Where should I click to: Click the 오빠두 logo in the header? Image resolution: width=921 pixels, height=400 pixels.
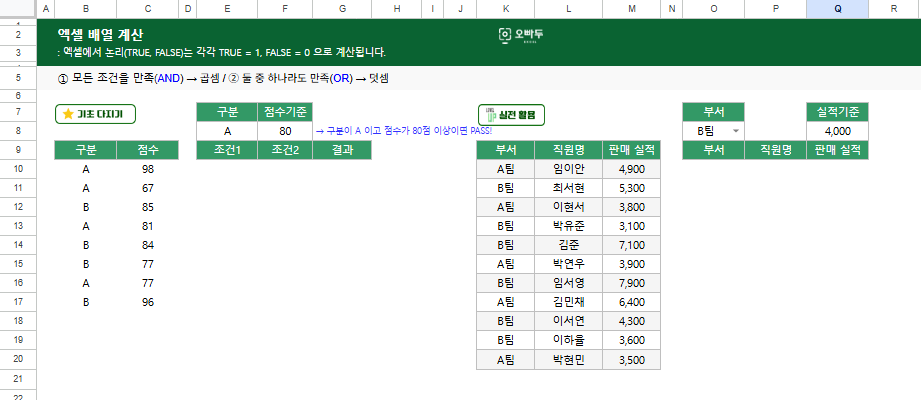[521, 35]
